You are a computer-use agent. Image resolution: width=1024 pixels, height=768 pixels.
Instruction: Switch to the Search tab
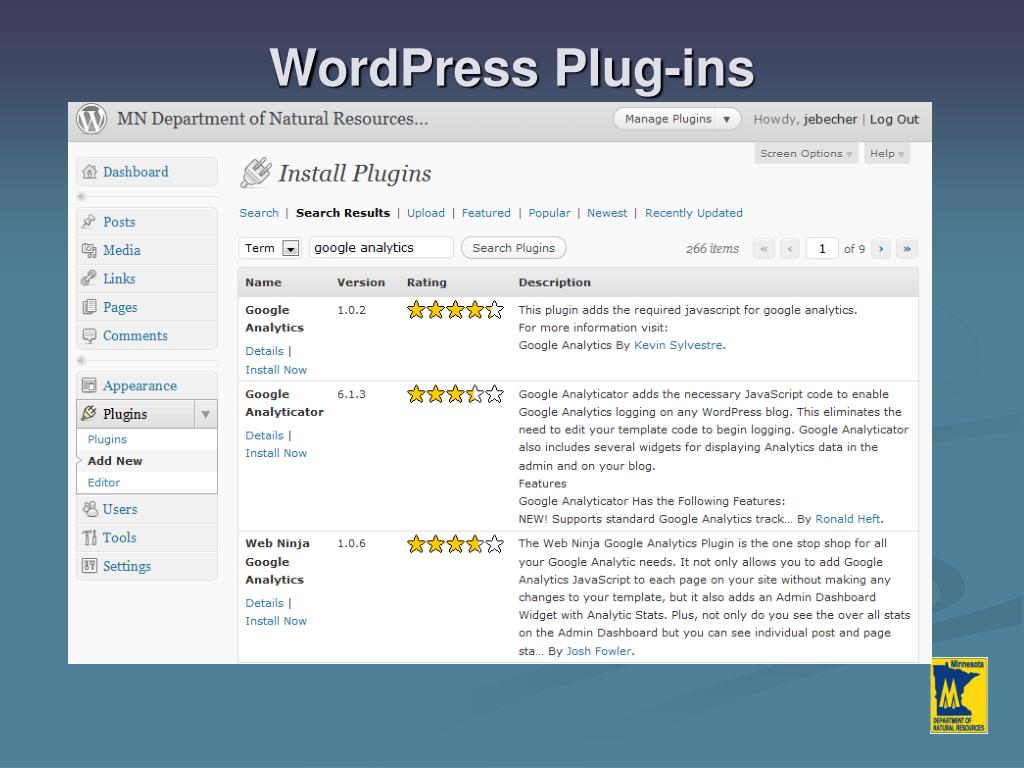259,213
